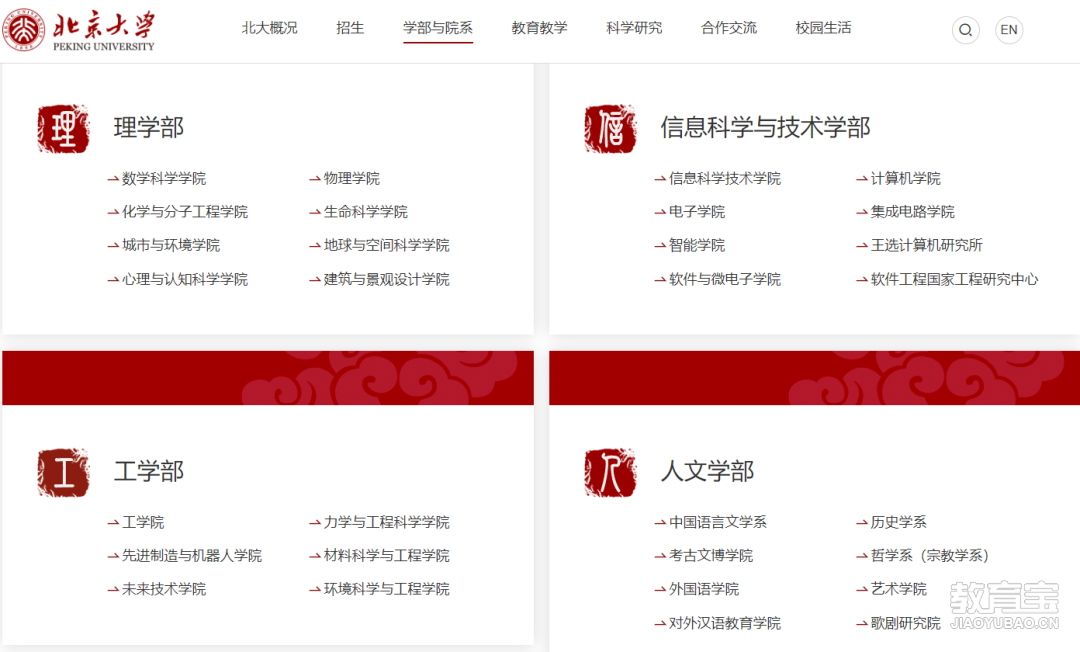Switch language with the EN button

pyautogui.click(x=1008, y=30)
